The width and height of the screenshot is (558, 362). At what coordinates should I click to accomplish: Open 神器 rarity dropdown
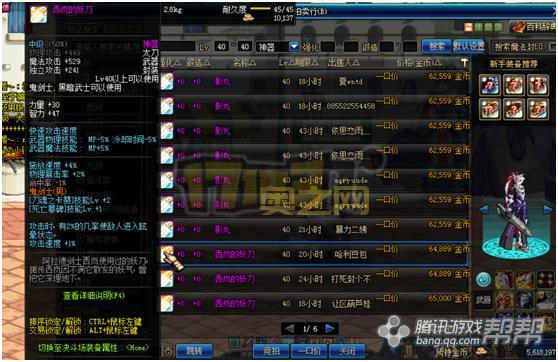pyautogui.click(x=294, y=47)
